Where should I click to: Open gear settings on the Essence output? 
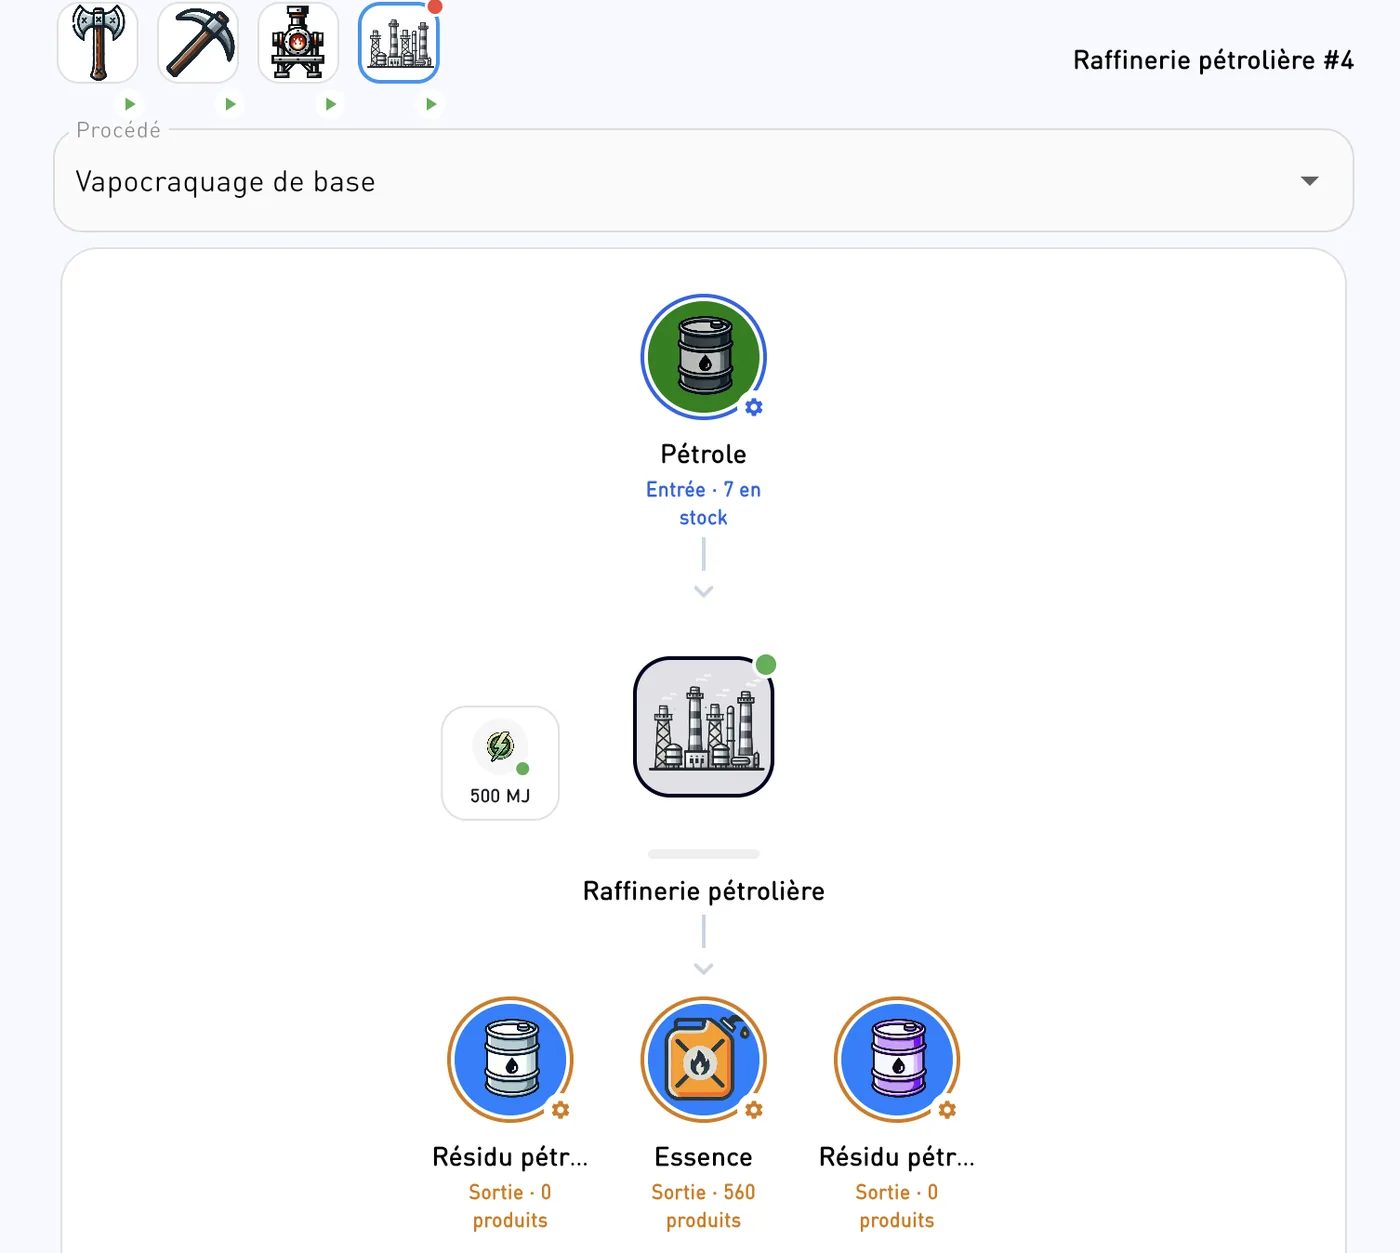pos(754,1110)
